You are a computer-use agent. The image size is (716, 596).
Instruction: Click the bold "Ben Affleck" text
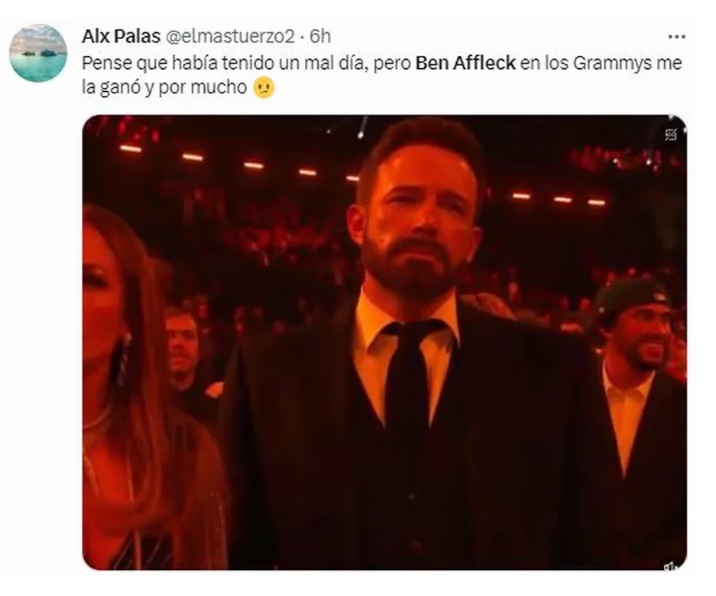463,63
